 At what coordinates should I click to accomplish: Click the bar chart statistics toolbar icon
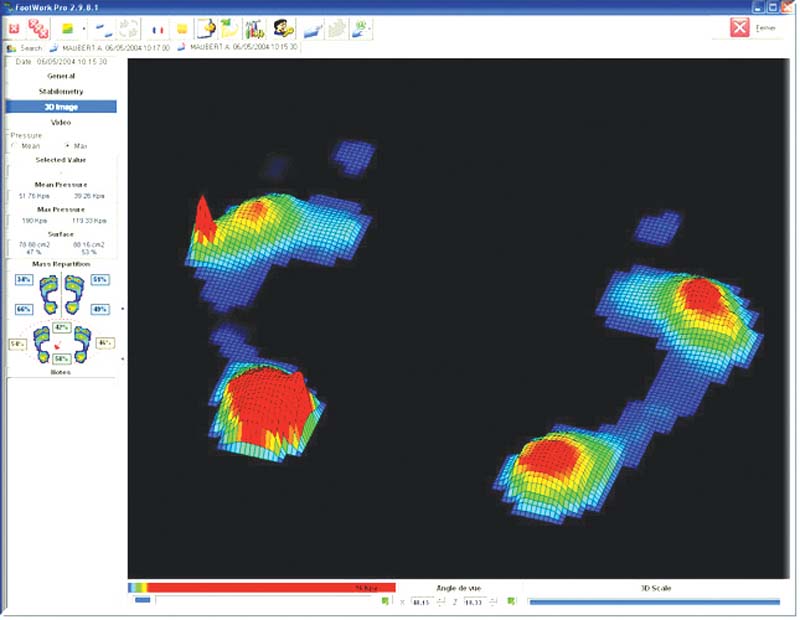click(x=255, y=29)
